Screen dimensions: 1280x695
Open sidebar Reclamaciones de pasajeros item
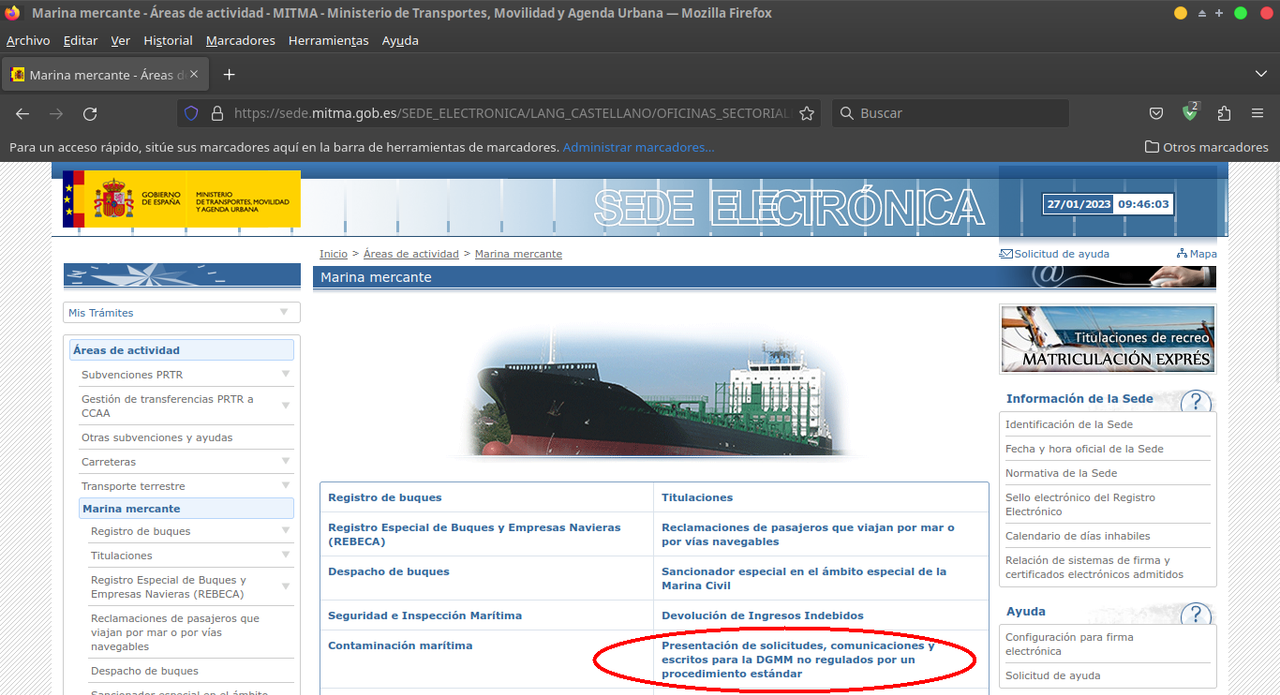point(175,632)
